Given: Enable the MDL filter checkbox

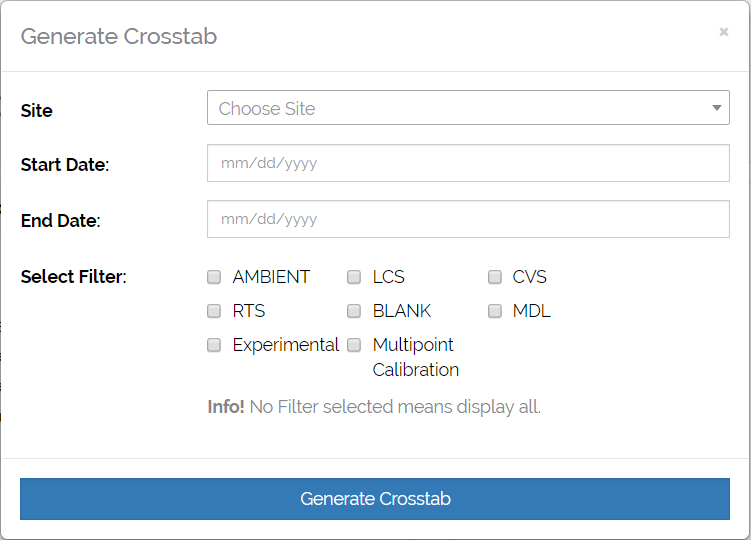Looking at the screenshot, I should point(494,311).
